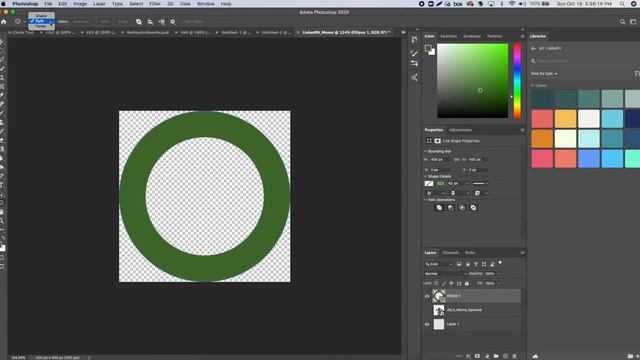Viewport: 640px width, 360px height.
Task: Toggle link between width and height
Action: tap(456, 160)
